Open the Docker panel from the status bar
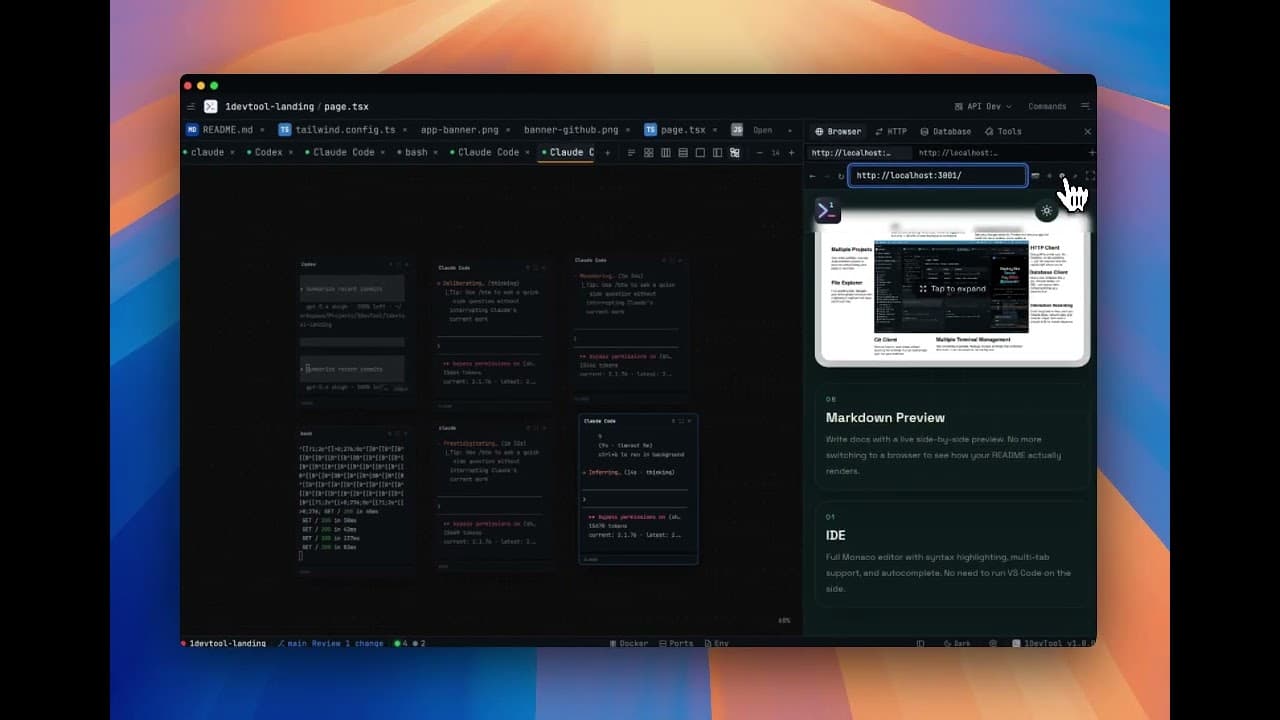 pyautogui.click(x=630, y=643)
